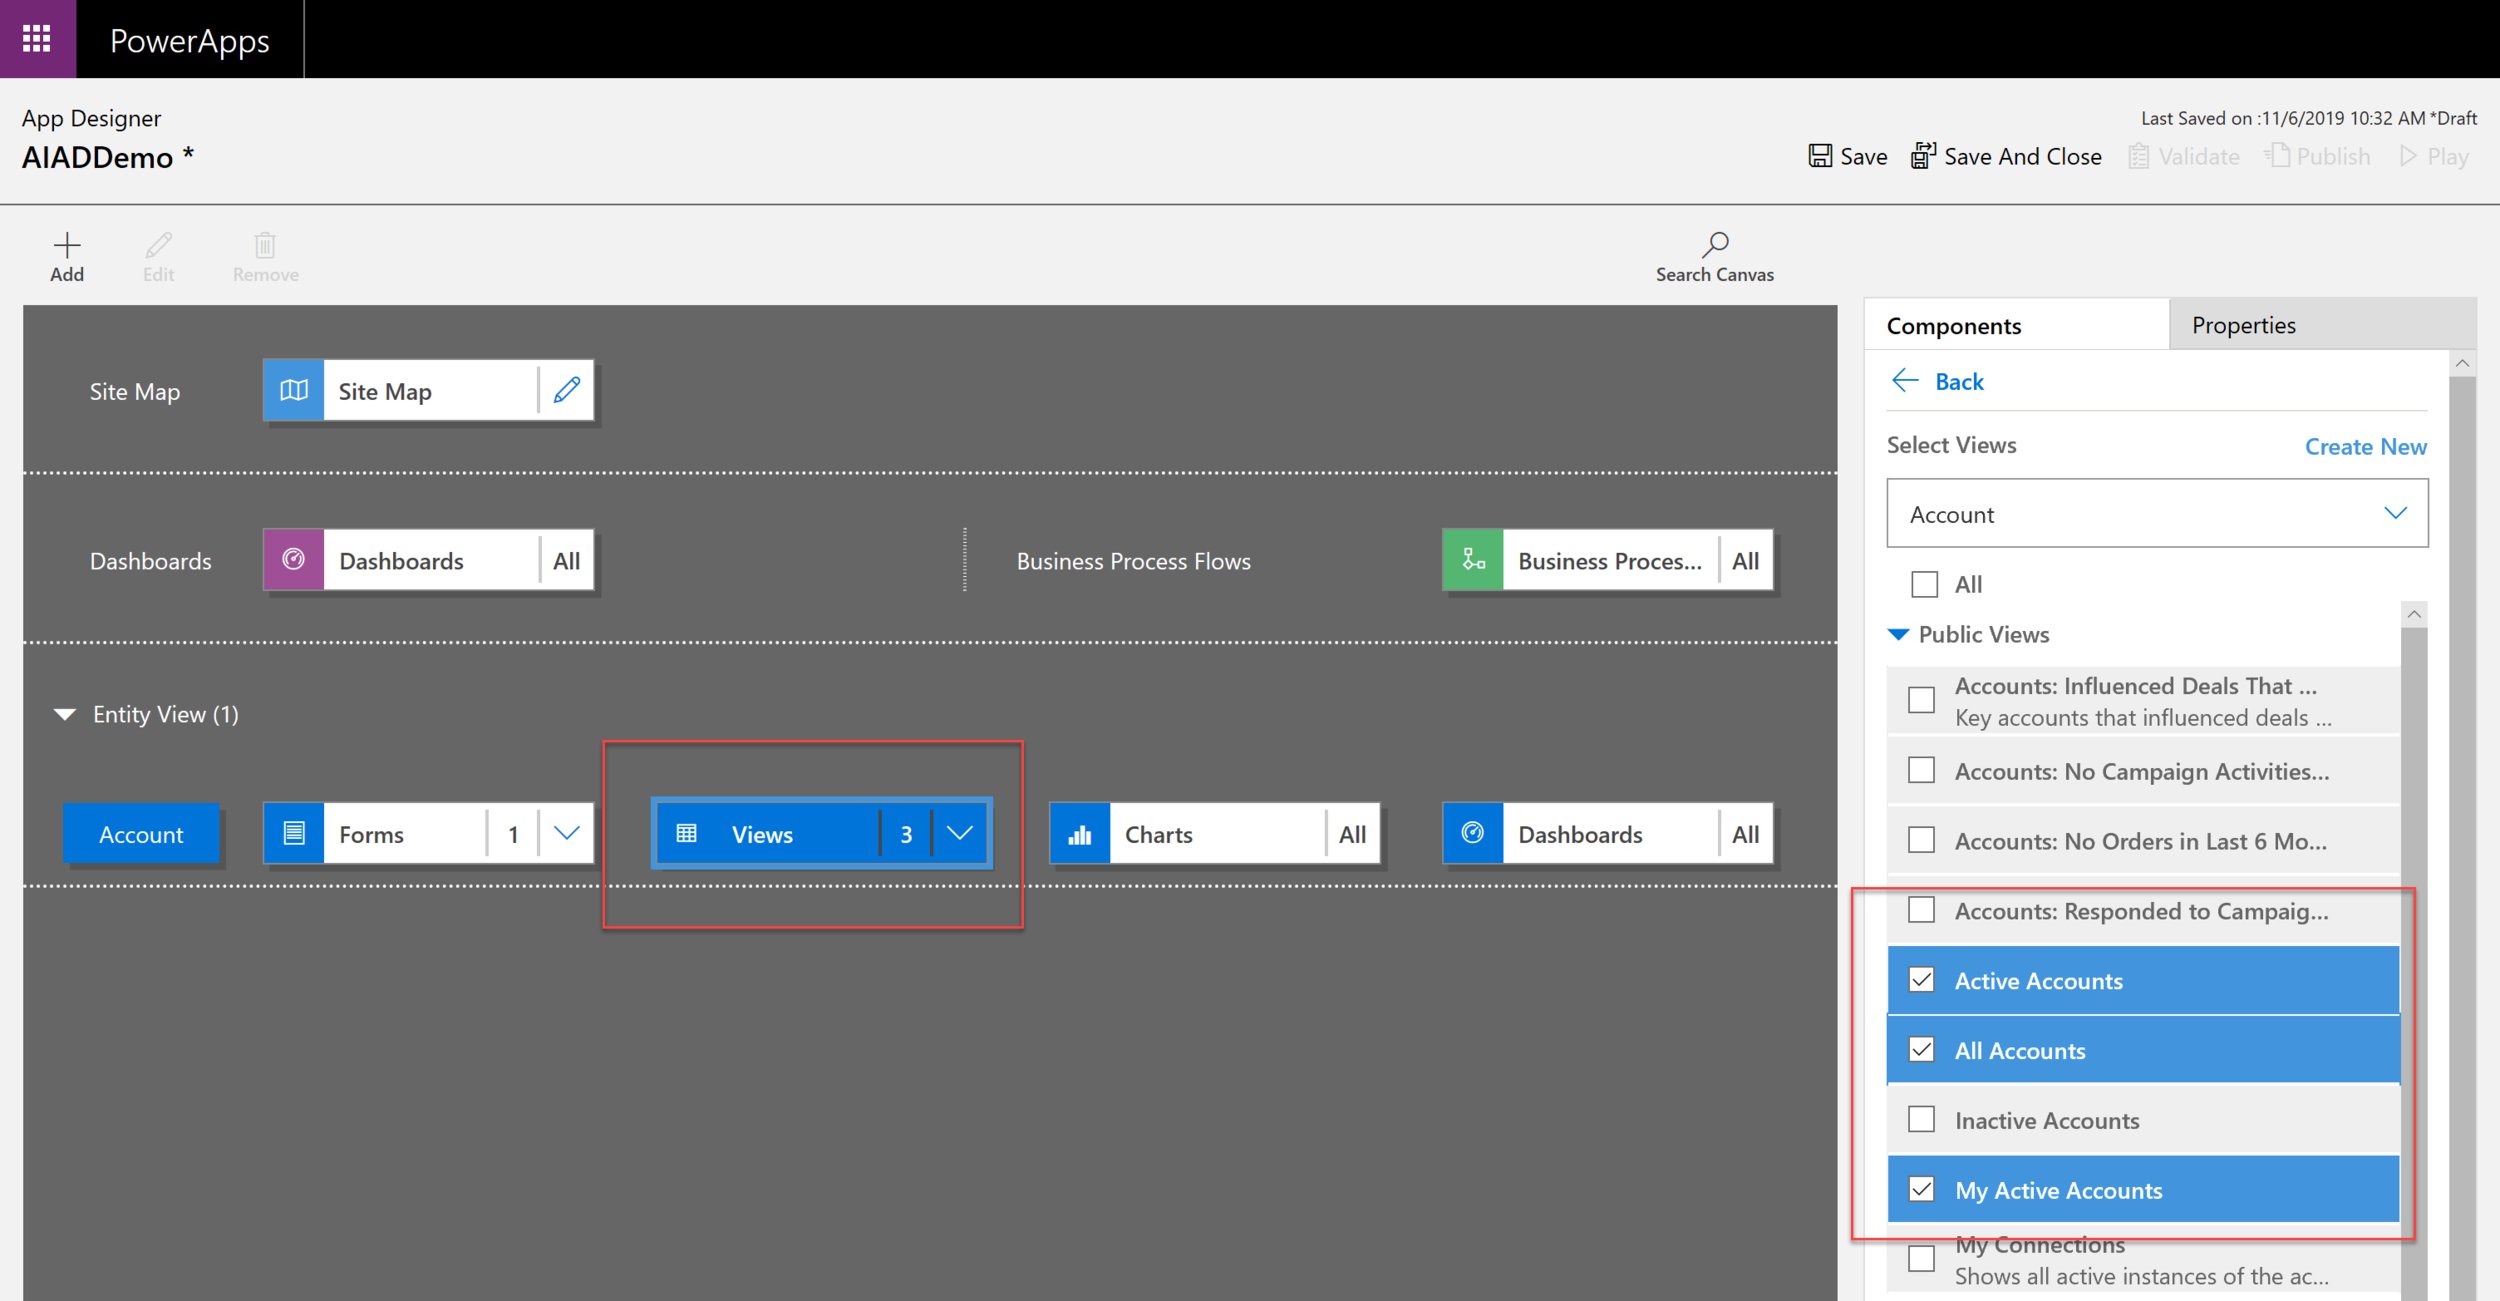
Task: Check the Inactive Accounts view
Action: click(x=1921, y=1119)
